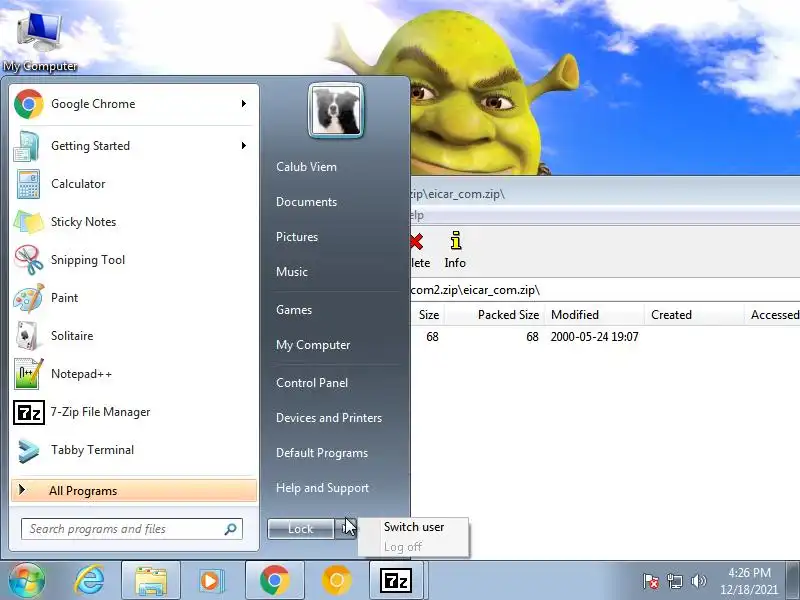Screen dimensions: 800x600
Task: Focus the Search programs and files box
Action: 132,529
